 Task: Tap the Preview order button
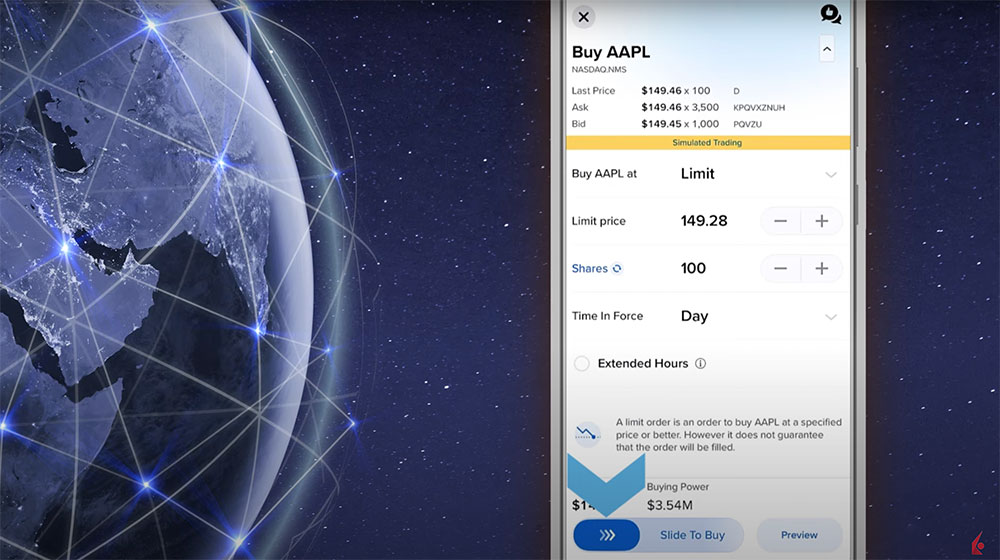(x=799, y=535)
